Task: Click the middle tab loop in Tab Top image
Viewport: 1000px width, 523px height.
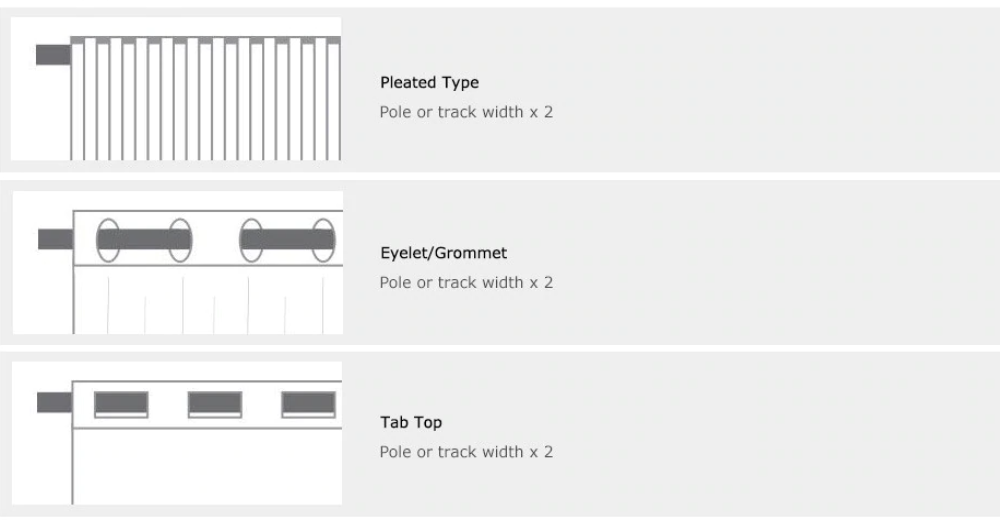Action: click(215, 405)
